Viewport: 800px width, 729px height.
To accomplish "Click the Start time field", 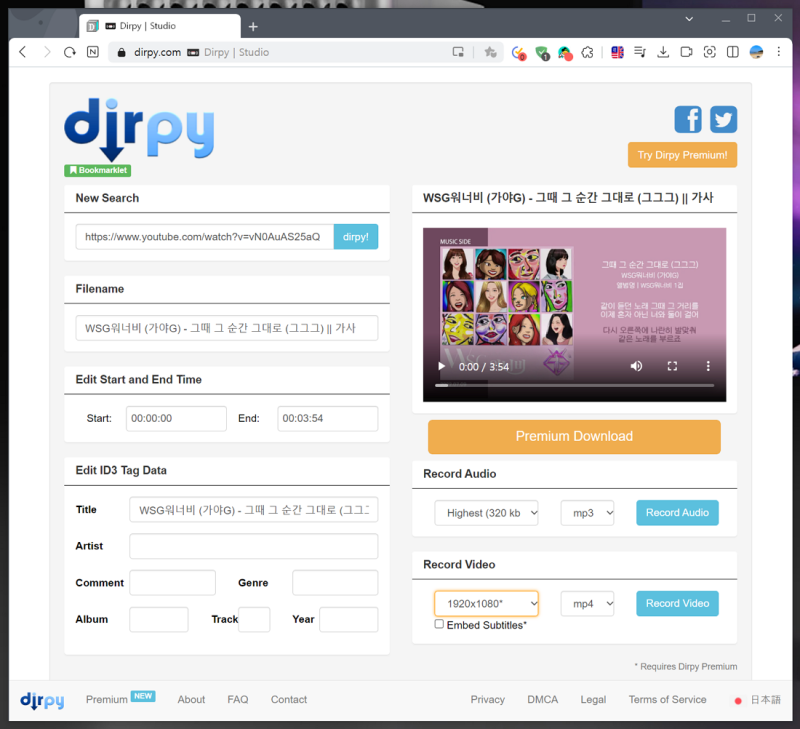I will click(x=176, y=418).
